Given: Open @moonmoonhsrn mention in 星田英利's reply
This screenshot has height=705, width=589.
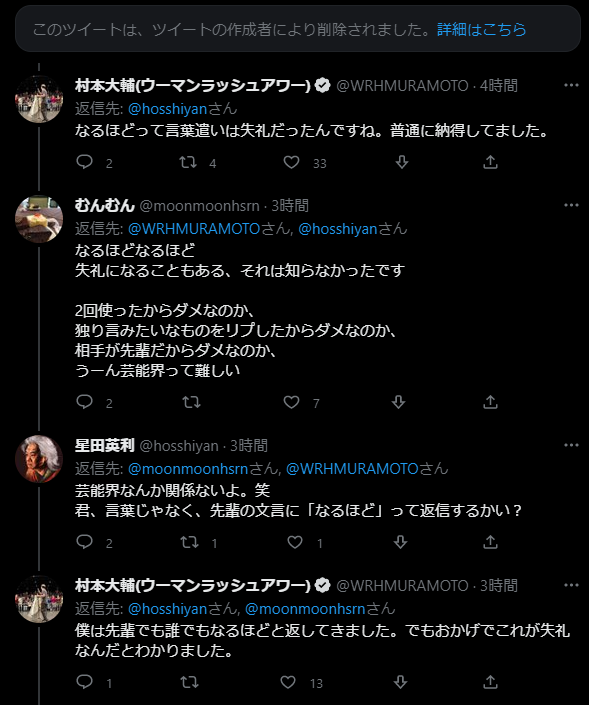Looking at the screenshot, I should (x=188, y=469).
